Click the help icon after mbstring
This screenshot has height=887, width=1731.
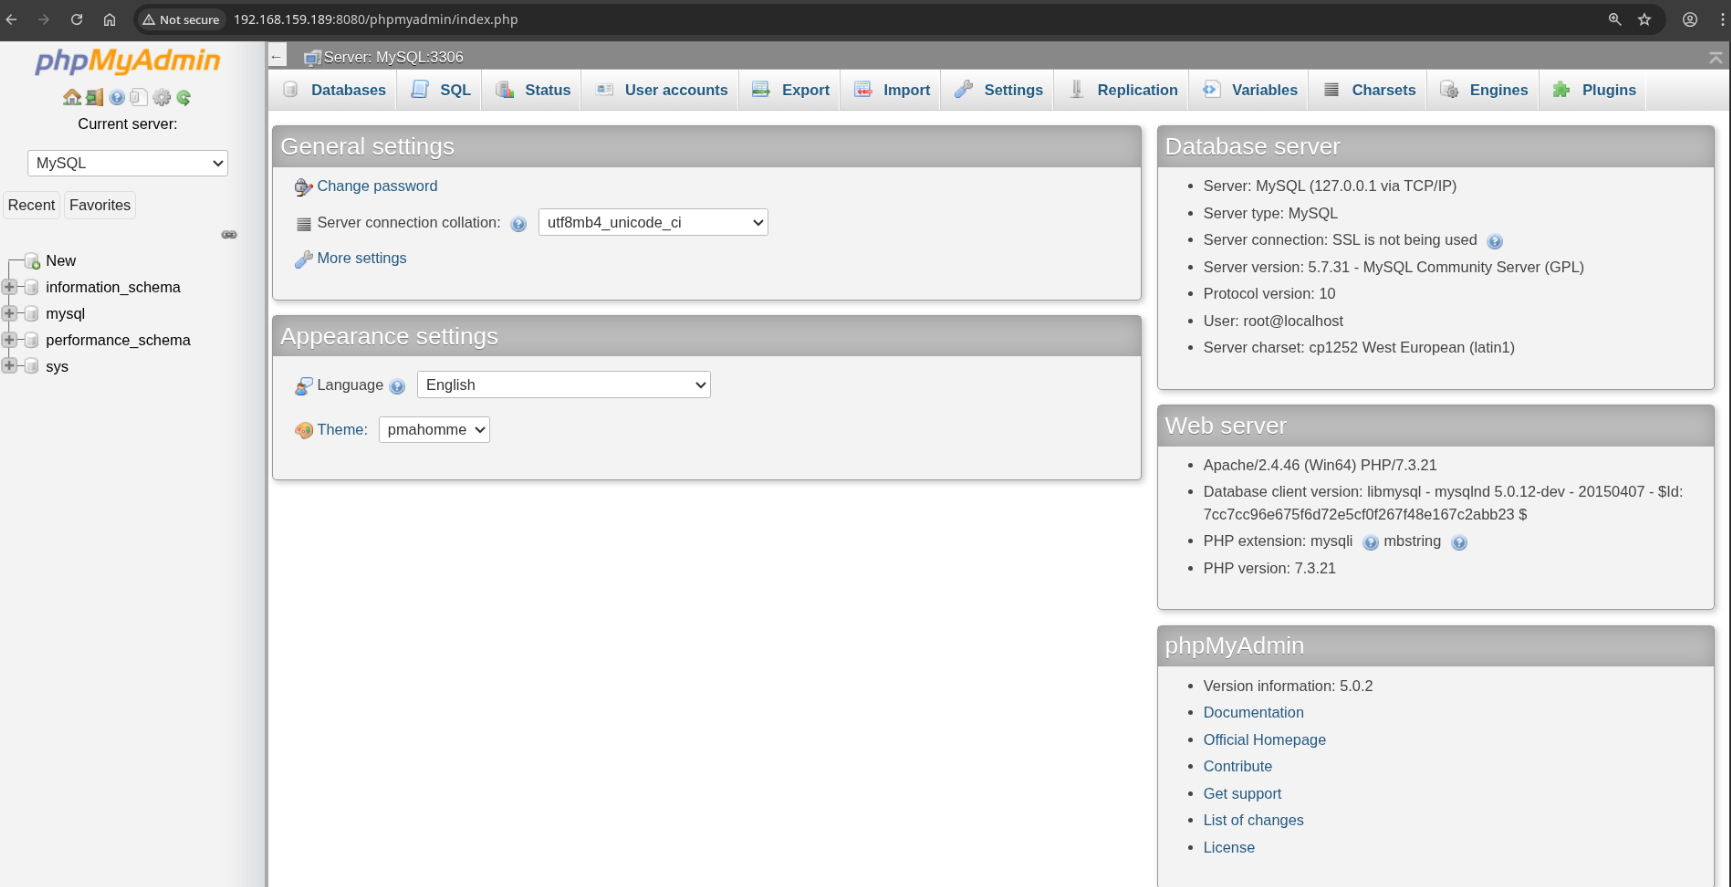(1459, 543)
